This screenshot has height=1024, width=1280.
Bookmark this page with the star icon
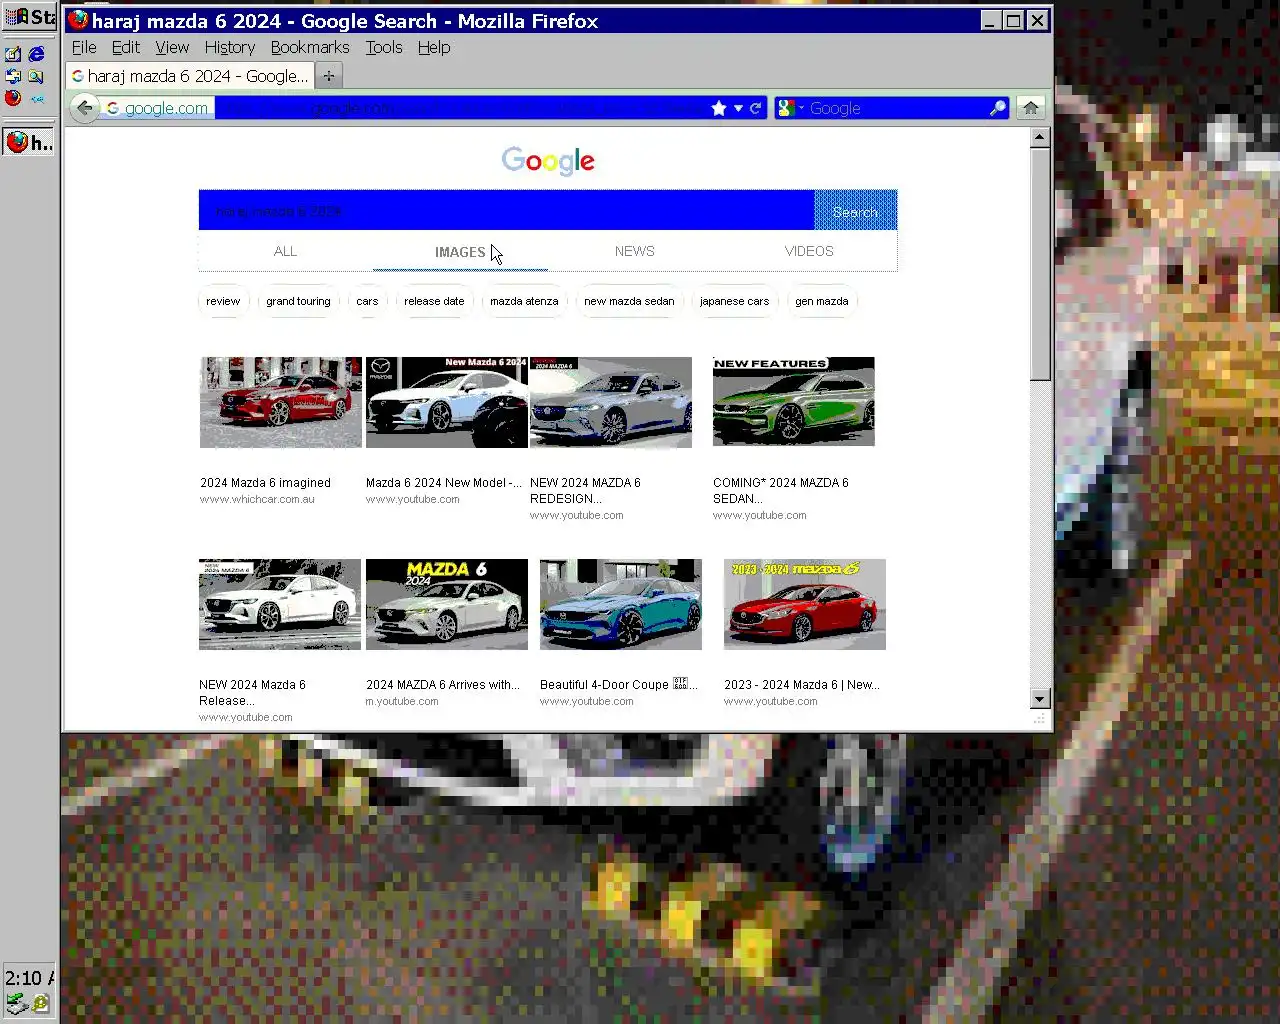(718, 108)
